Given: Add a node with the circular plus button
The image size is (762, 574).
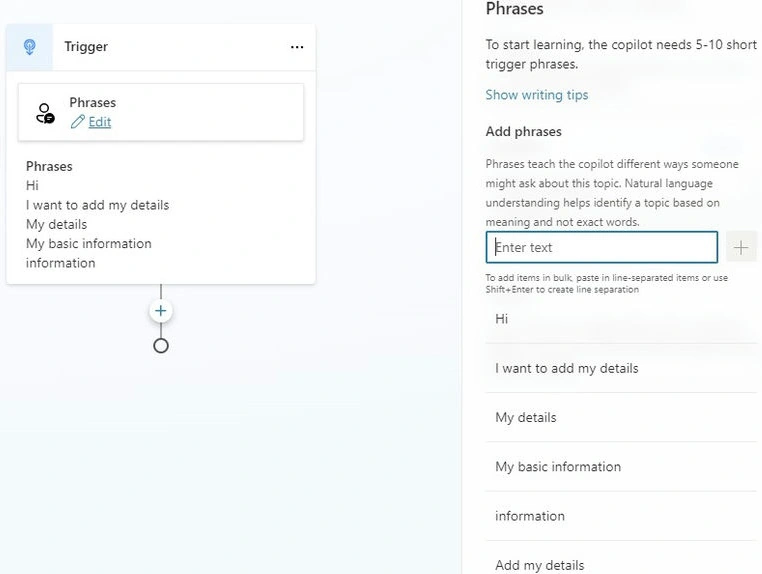Looking at the screenshot, I should [x=160, y=311].
